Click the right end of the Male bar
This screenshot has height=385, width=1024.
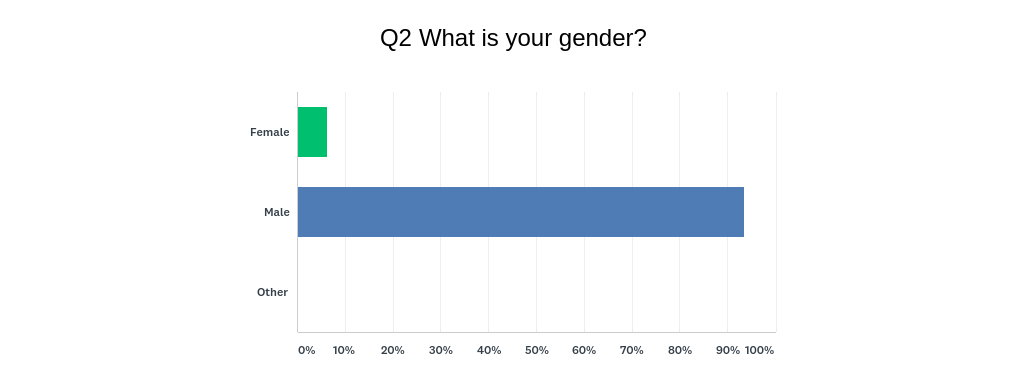[741, 212]
